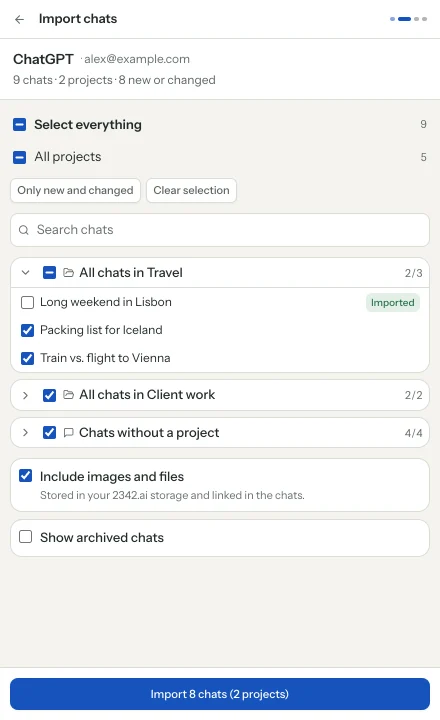This screenshot has width=440, height=720.
Task: Click the 2/2 count for Client work
Action: tap(413, 395)
